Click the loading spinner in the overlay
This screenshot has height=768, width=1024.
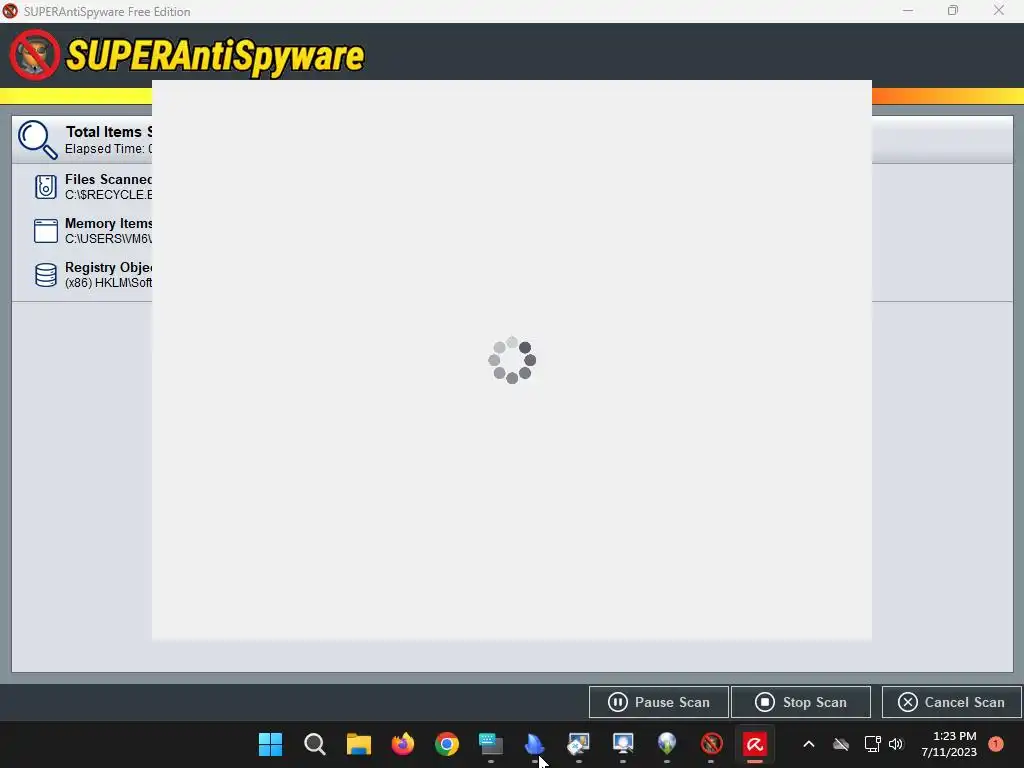[x=512, y=360]
